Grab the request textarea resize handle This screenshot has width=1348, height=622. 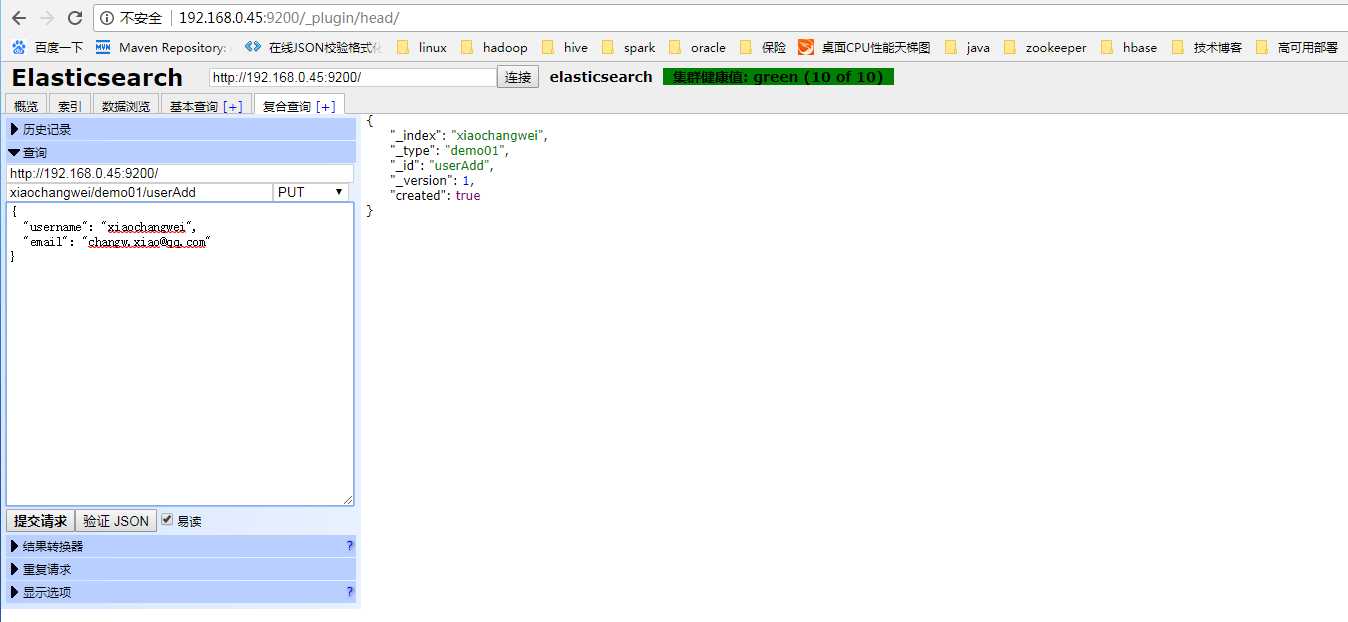tap(348, 500)
